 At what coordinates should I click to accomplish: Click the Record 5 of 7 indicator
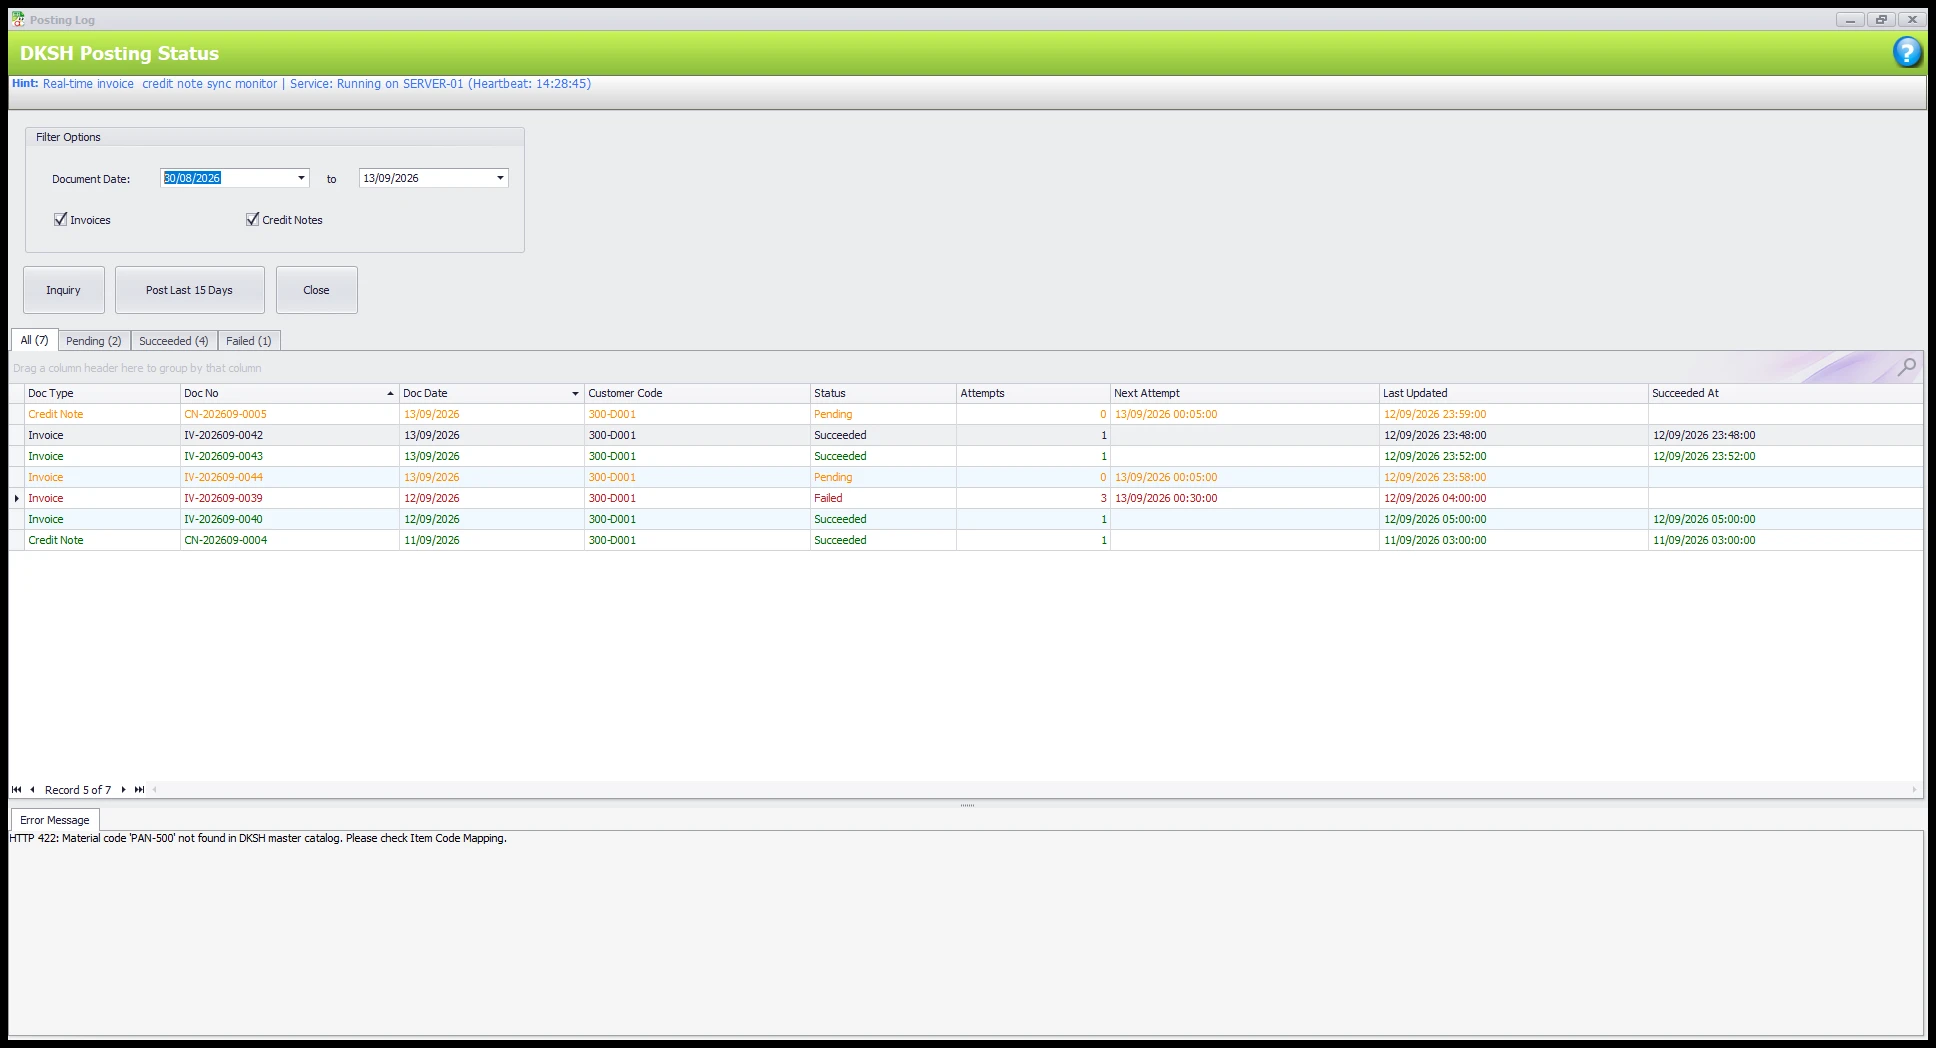pyautogui.click(x=78, y=790)
